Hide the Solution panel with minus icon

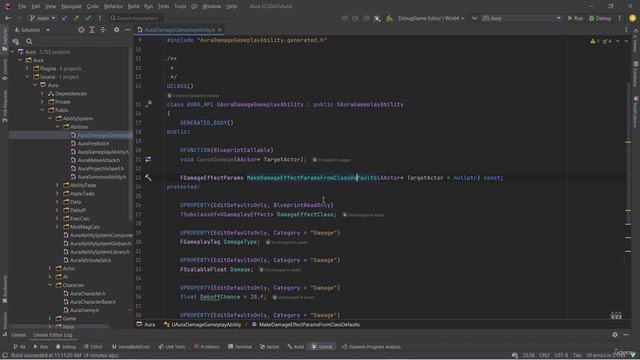[x=127, y=30]
